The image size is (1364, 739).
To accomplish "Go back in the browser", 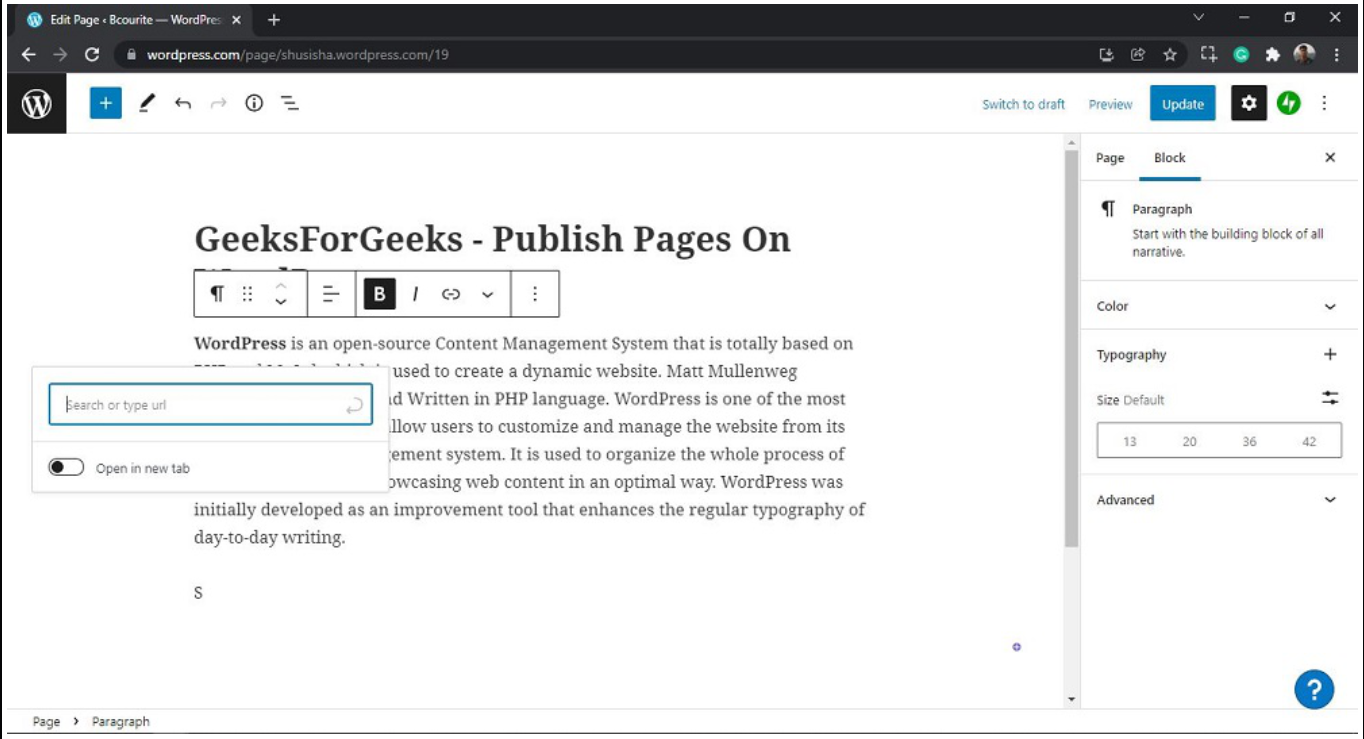I will point(28,55).
